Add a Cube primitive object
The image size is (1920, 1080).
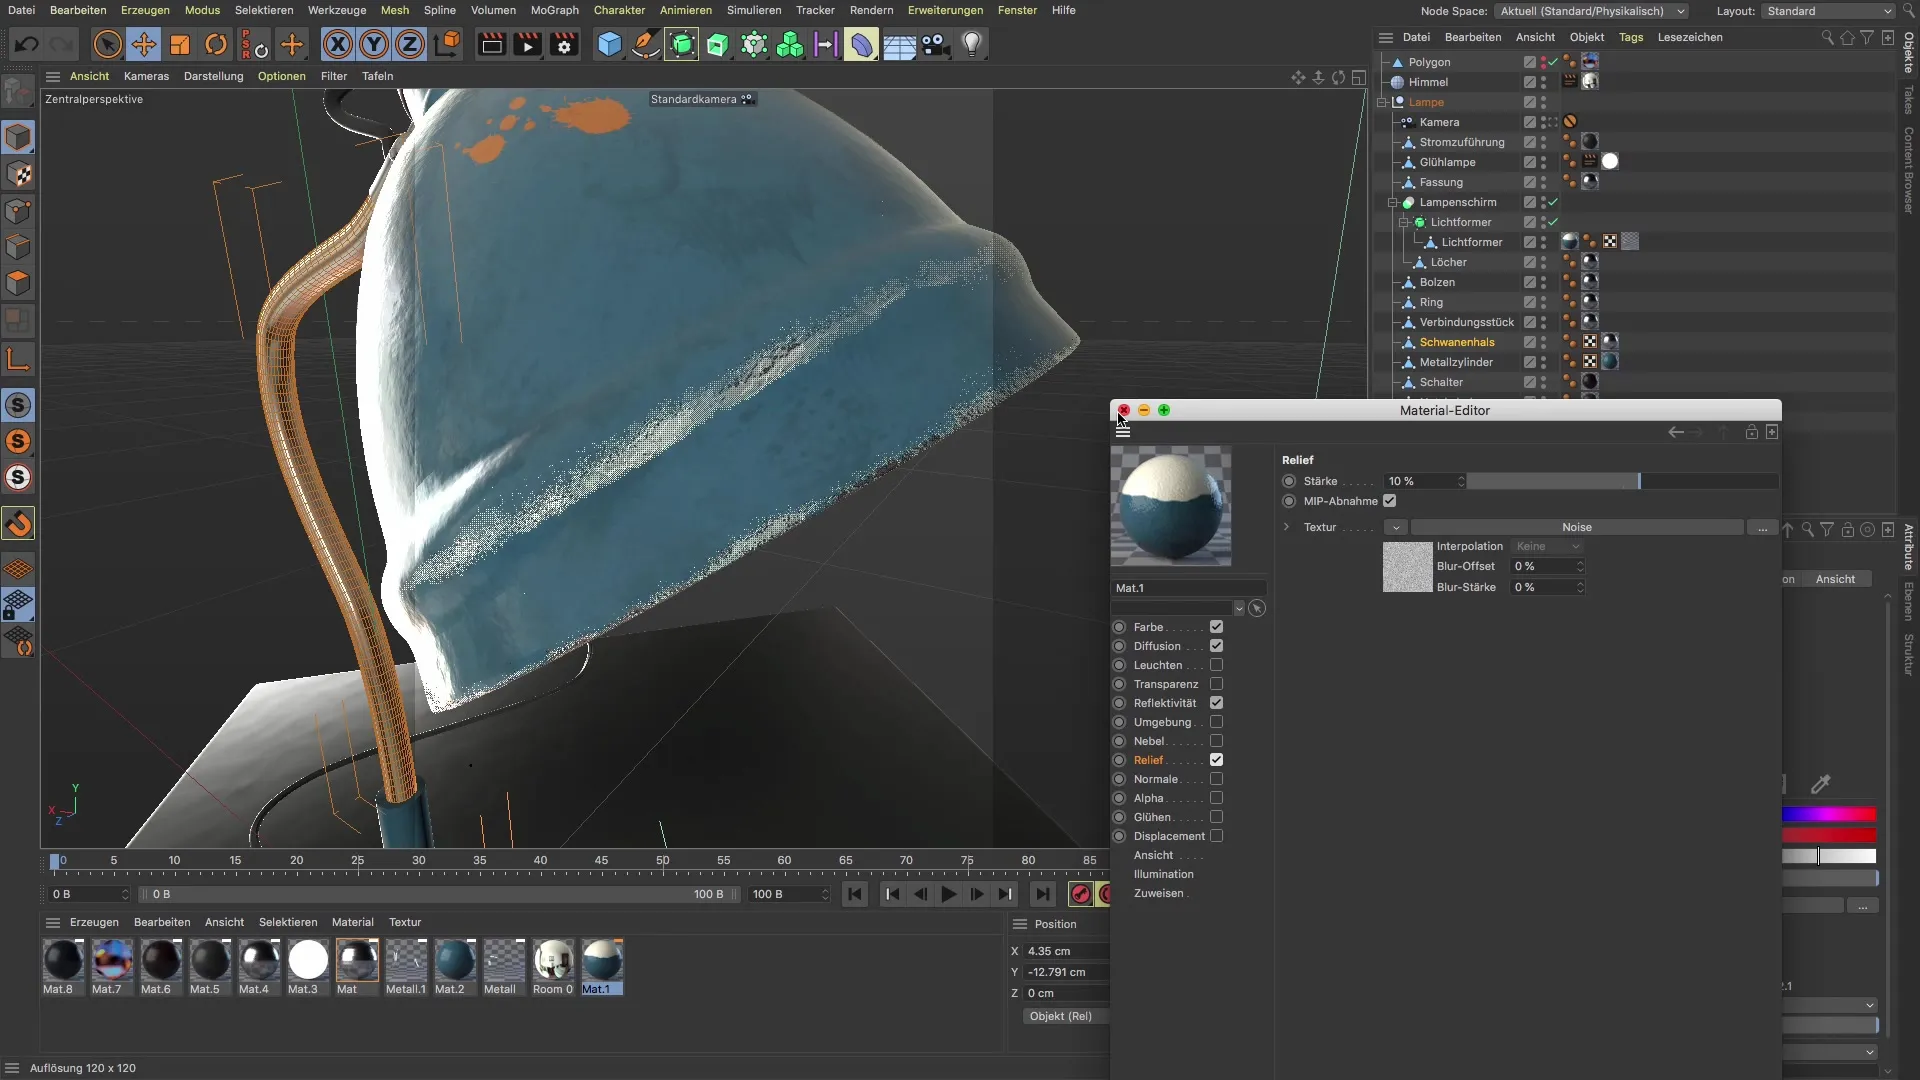click(x=609, y=45)
